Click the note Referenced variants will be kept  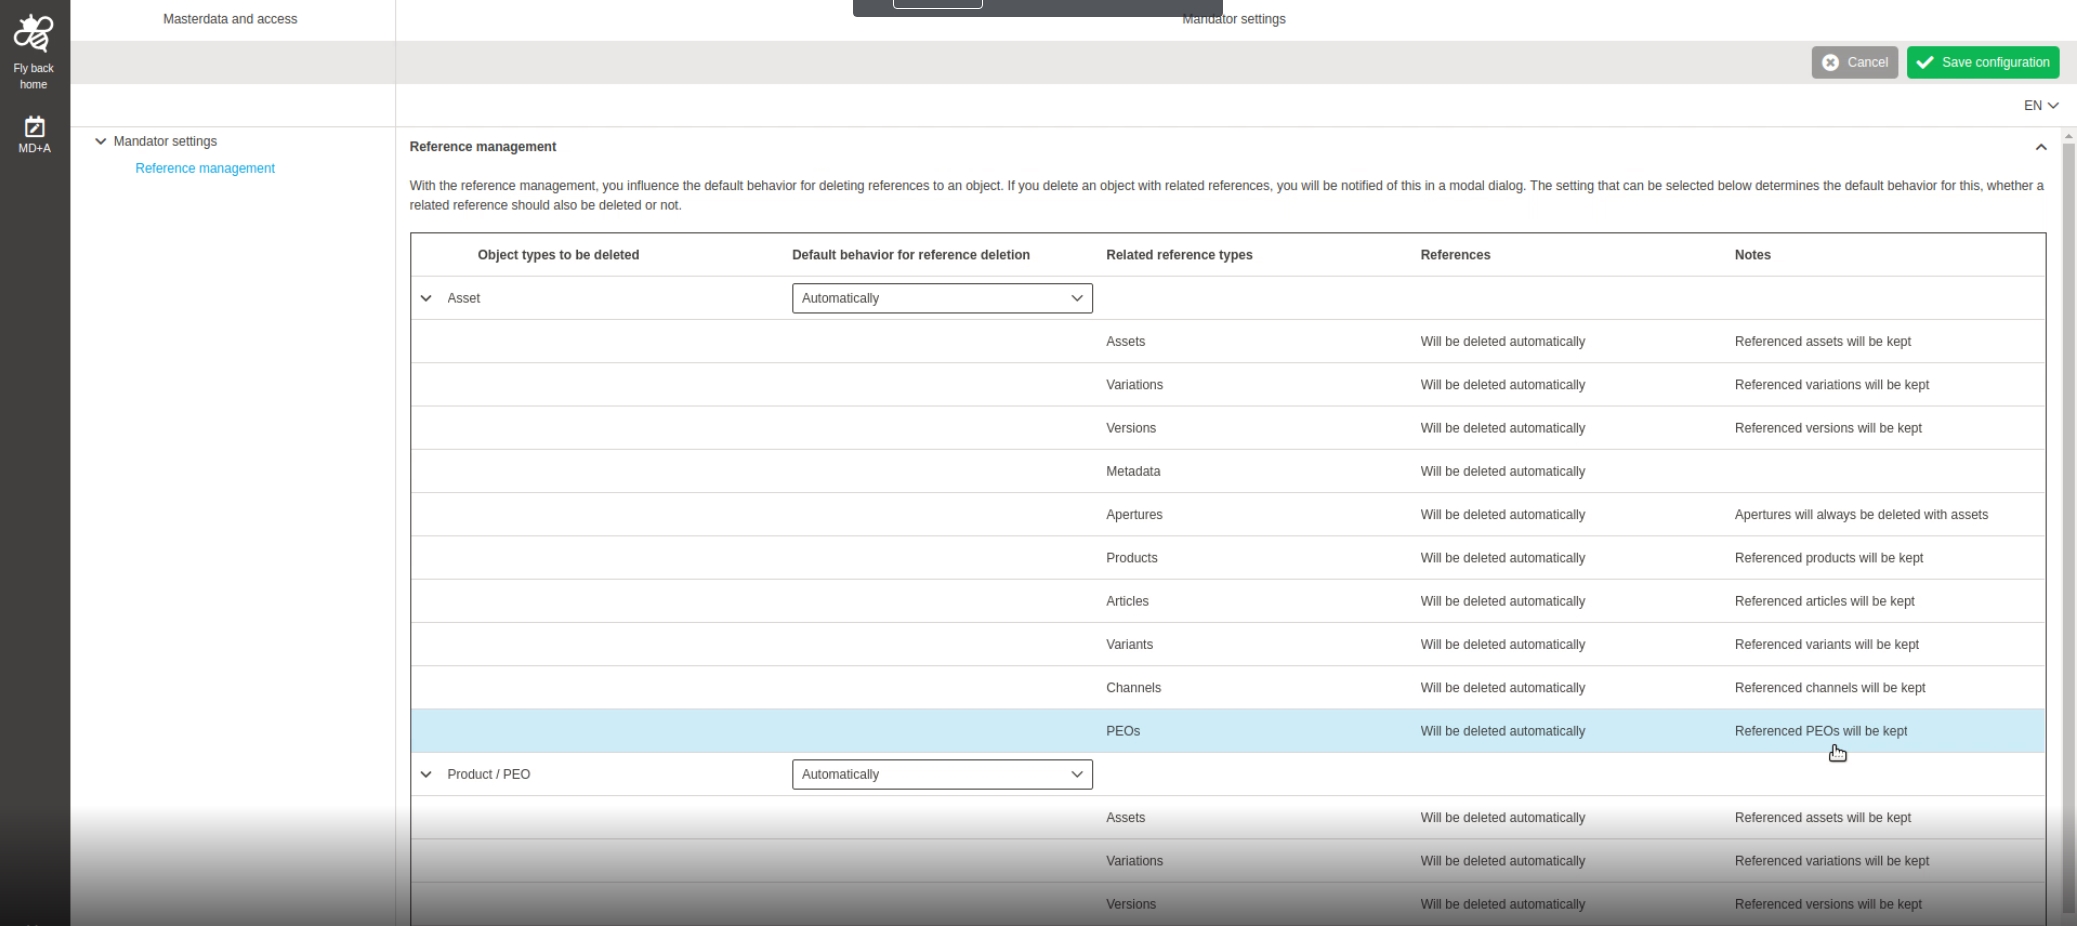coord(1826,644)
